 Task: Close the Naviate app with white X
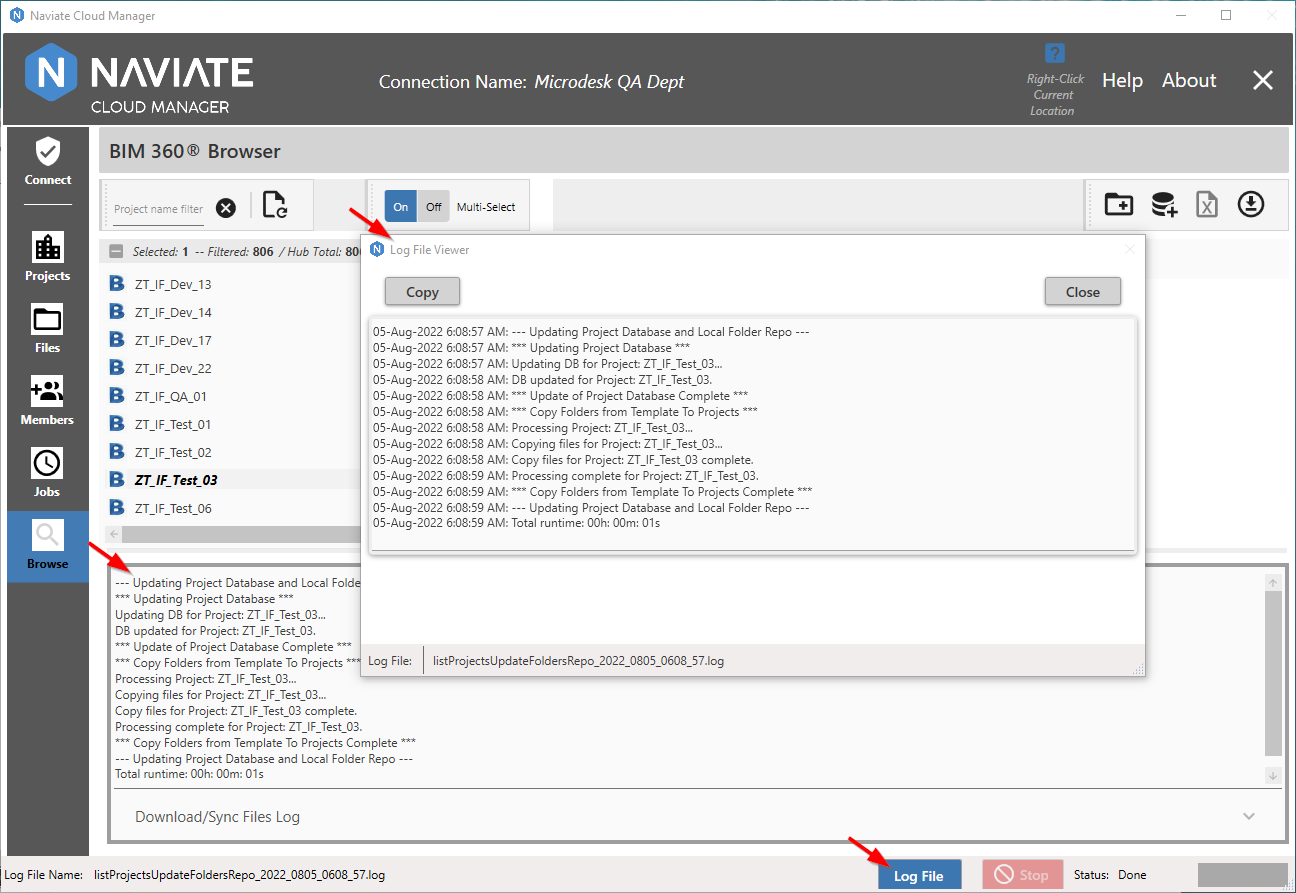click(1263, 81)
